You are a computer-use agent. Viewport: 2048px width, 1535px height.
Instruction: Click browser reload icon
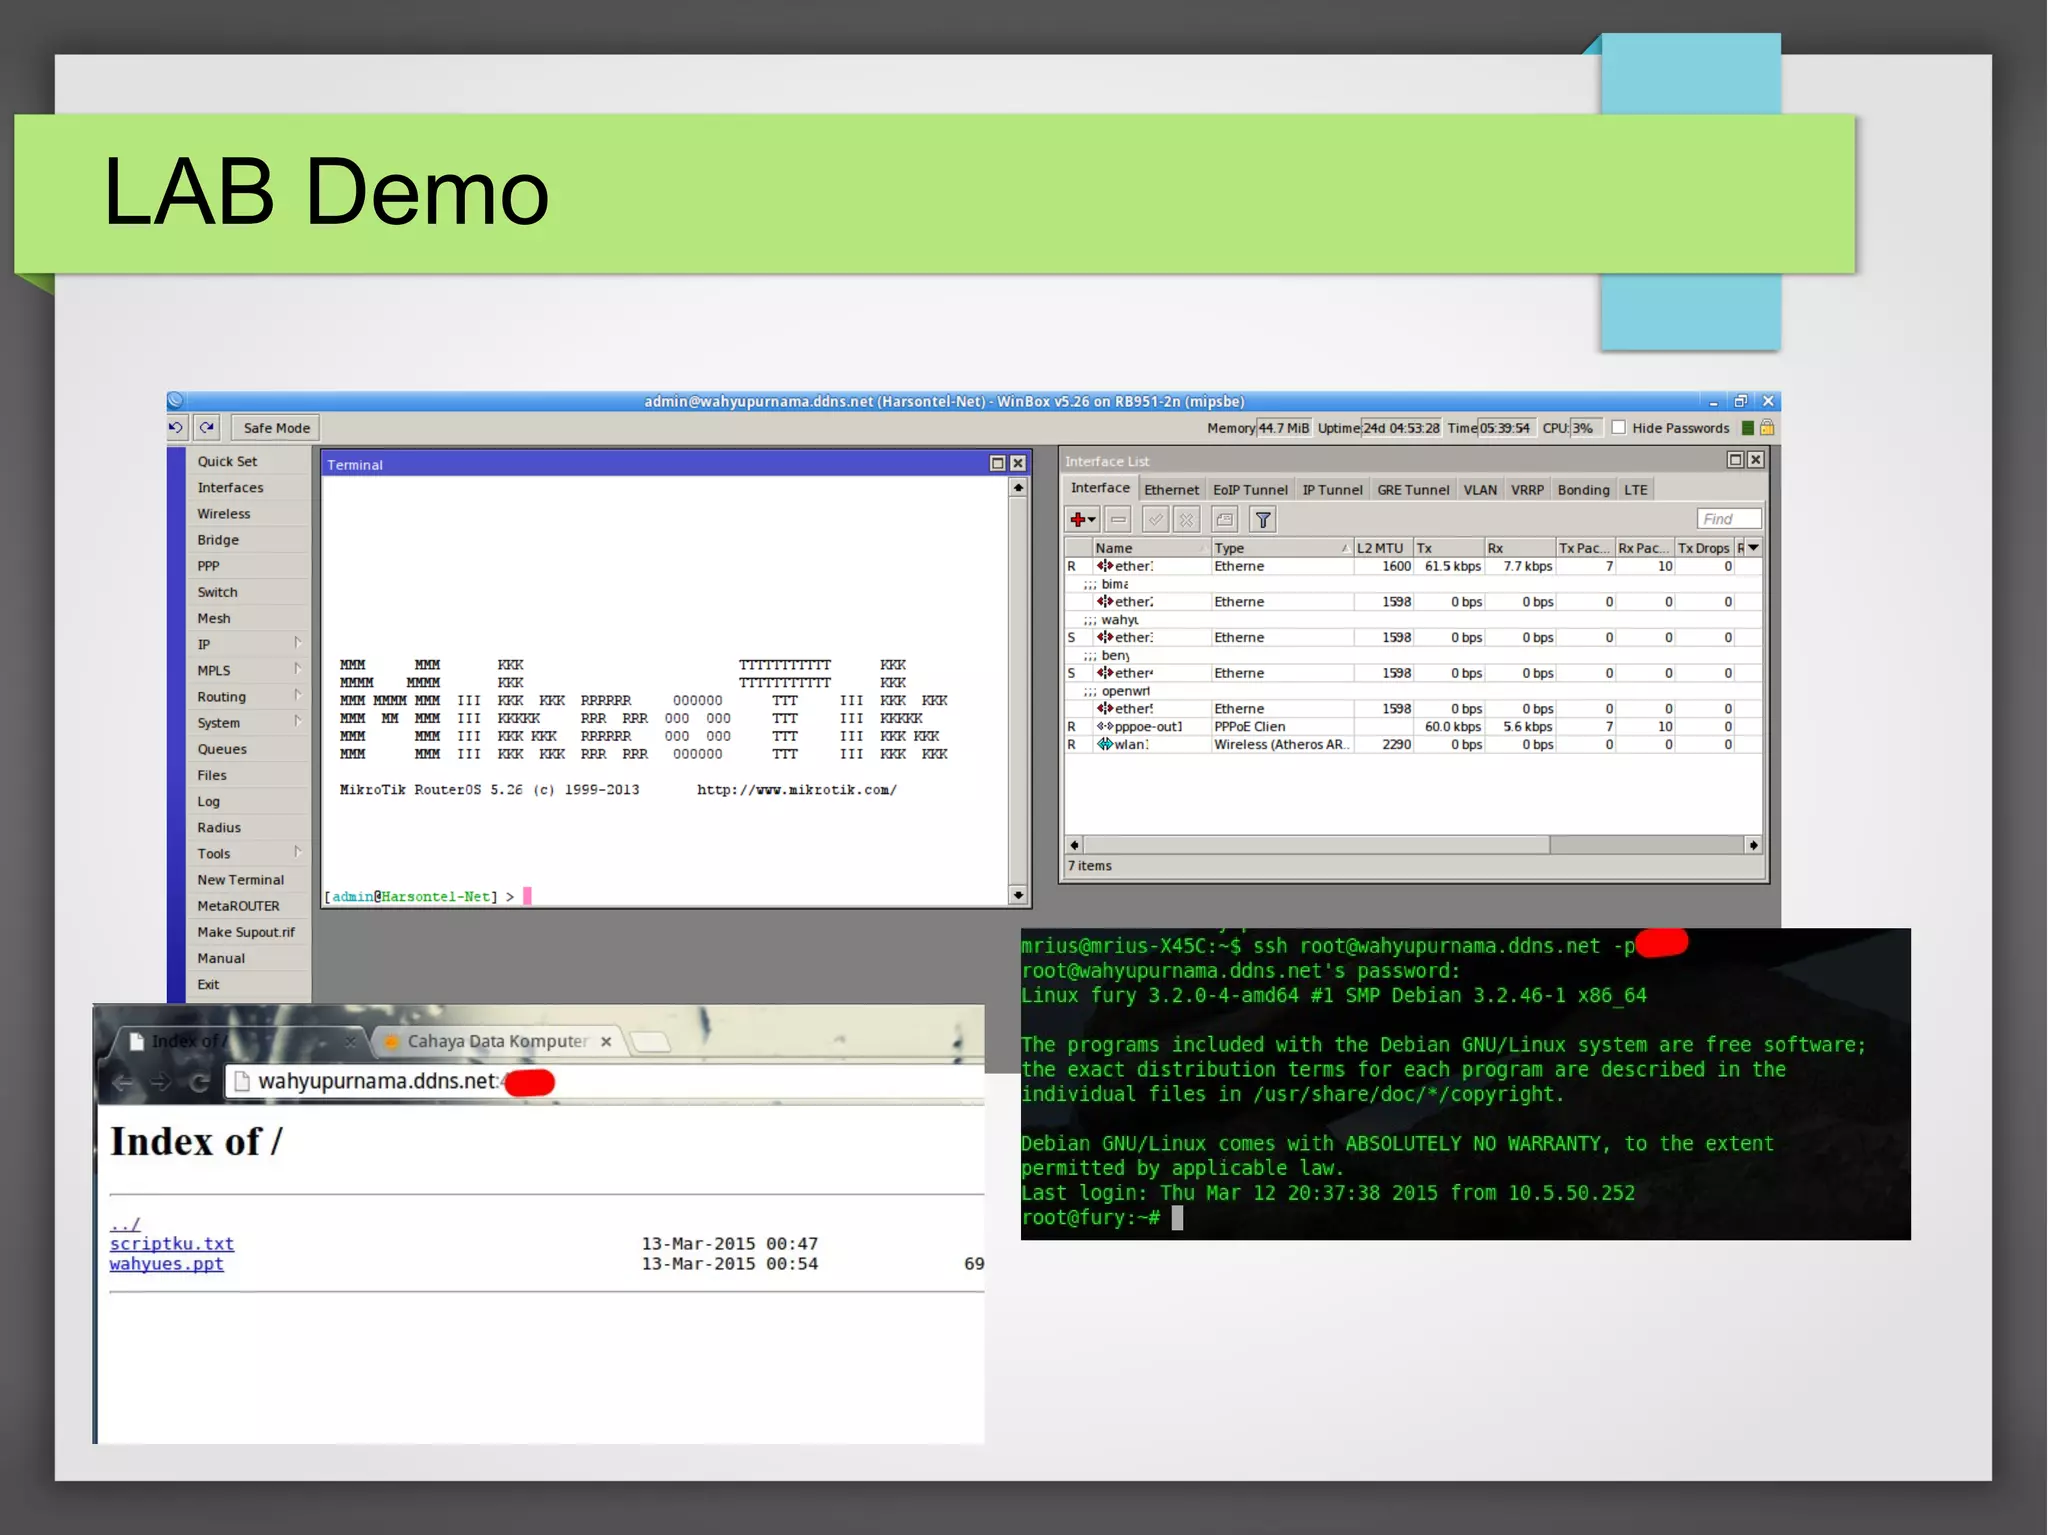pos(199,1082)
